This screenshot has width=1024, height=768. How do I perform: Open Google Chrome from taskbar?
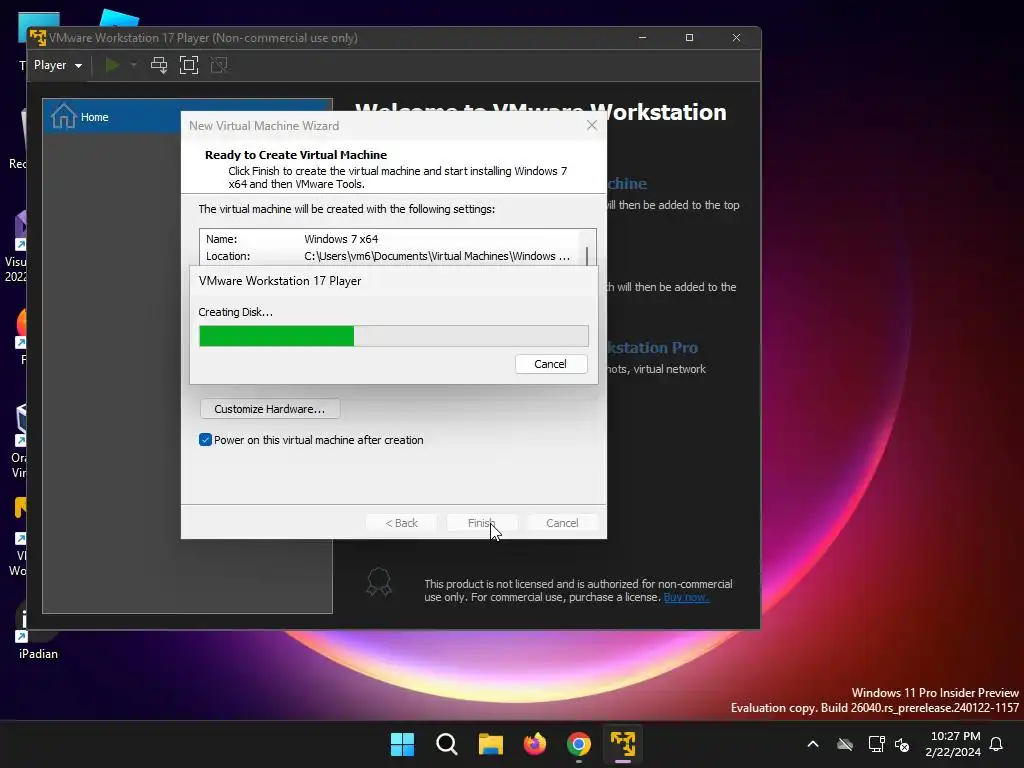[x=579, y=744]
